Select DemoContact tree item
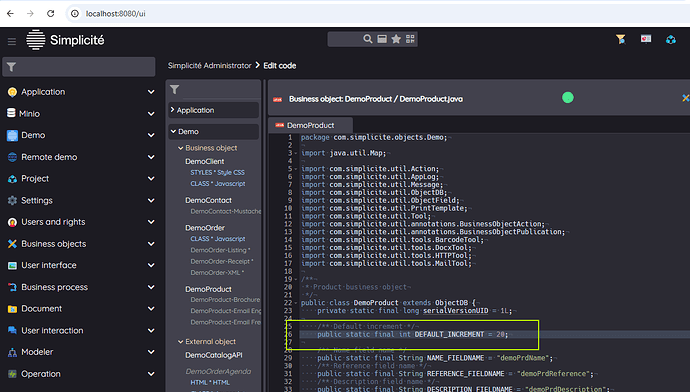Viewport: 690px width, 392px height. (208, 200)
